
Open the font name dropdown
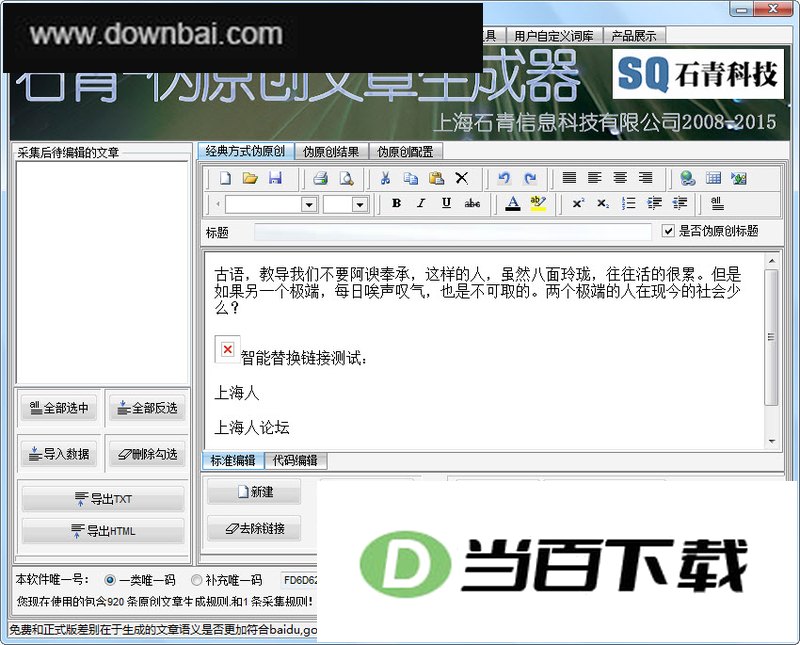309,205
